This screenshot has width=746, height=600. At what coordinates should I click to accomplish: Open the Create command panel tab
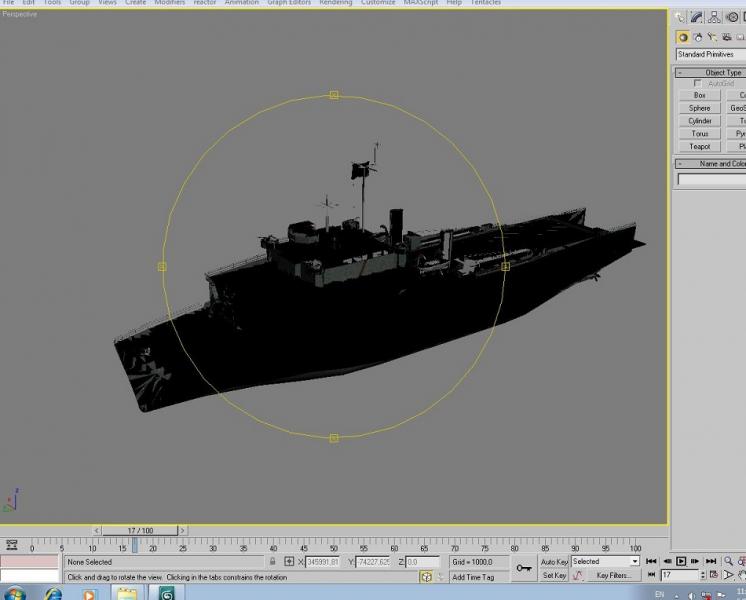pyautogui.click(x=679, y=18)
